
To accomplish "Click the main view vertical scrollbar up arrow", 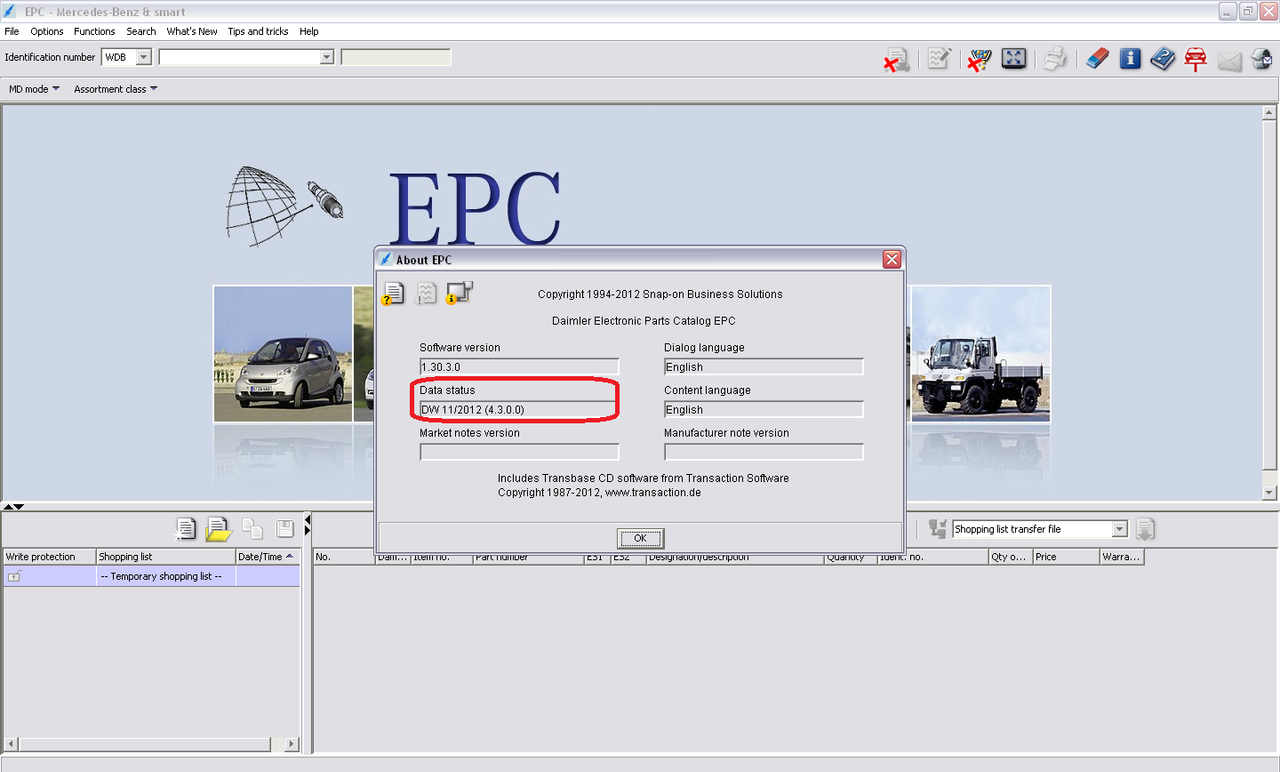I will pyautogui.click(x=1270, y=113).
